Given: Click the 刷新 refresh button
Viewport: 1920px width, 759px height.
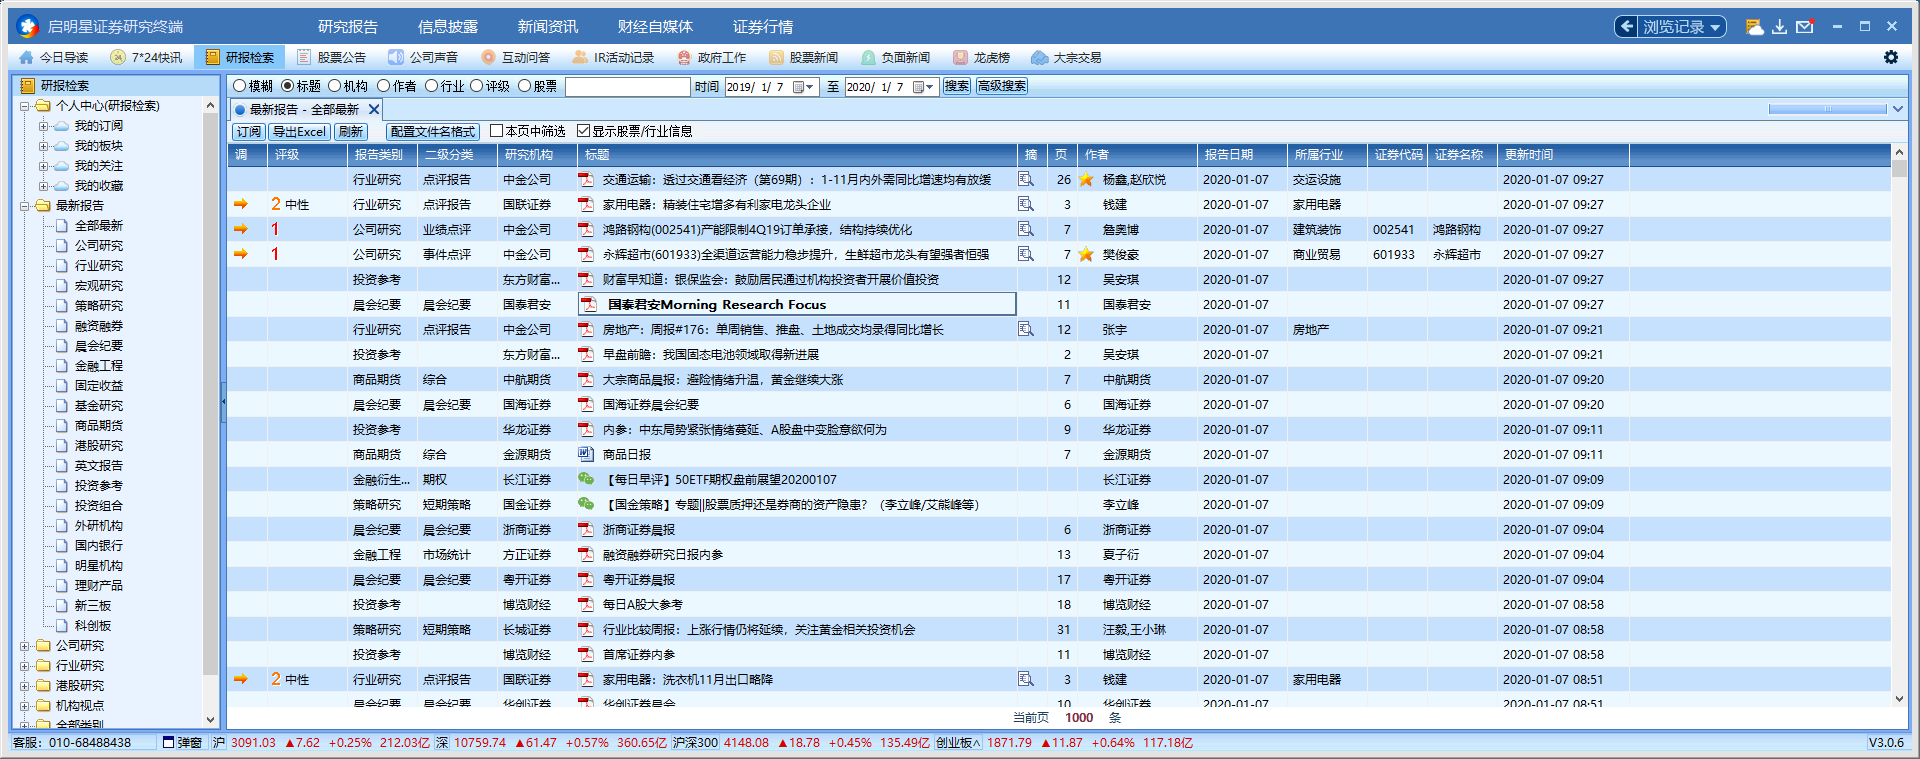Looking at the screenshot, I should click(351, 132).
